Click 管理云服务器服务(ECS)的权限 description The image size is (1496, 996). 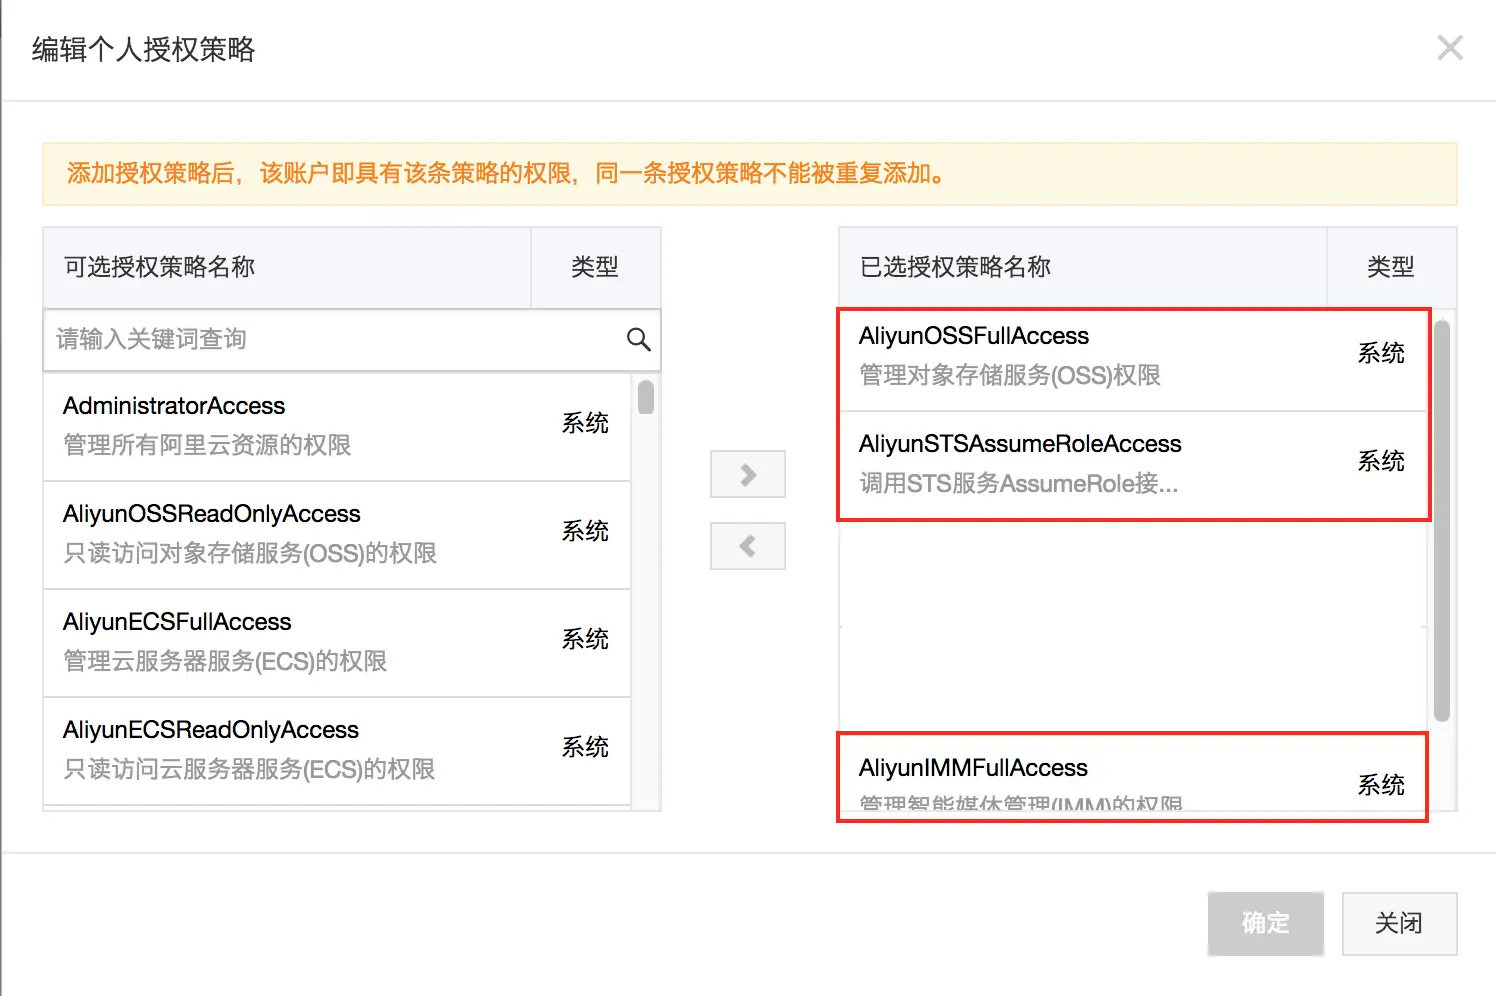[225, 661]
